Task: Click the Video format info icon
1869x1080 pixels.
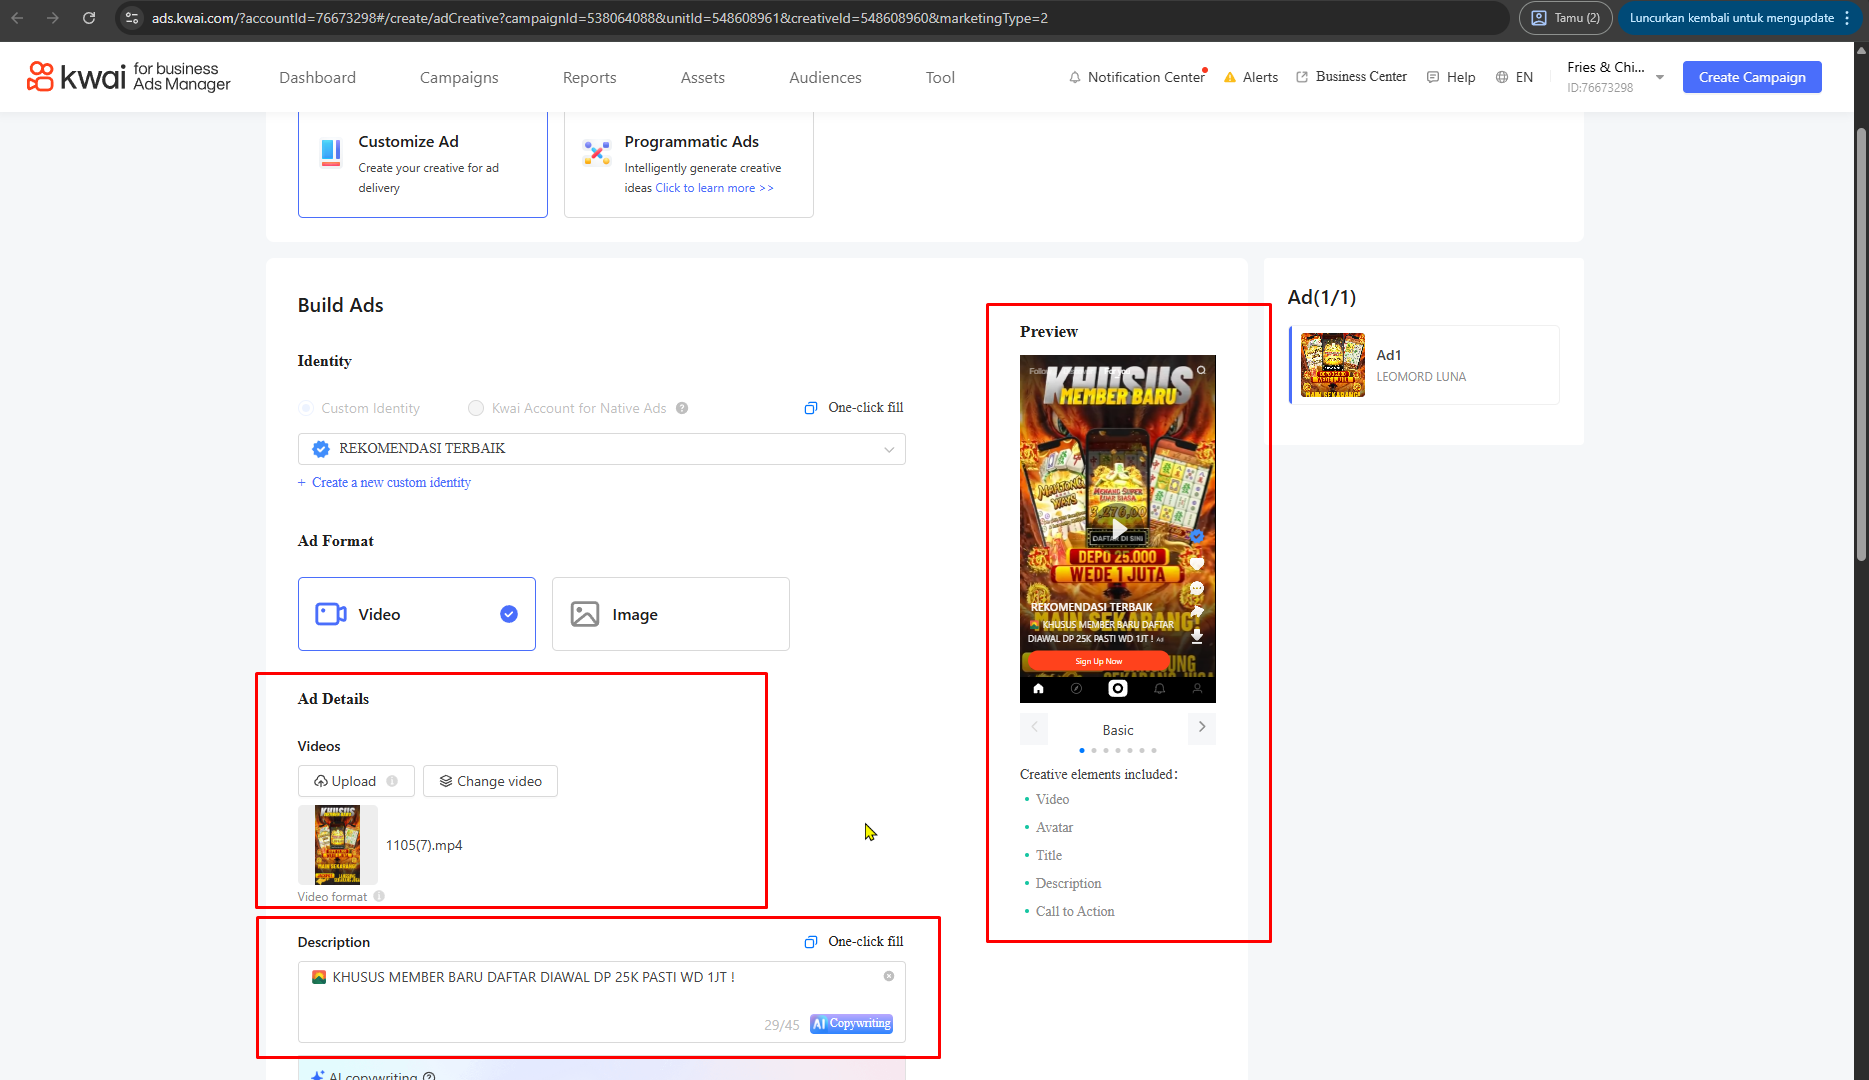Action: [x=379, y=896]
